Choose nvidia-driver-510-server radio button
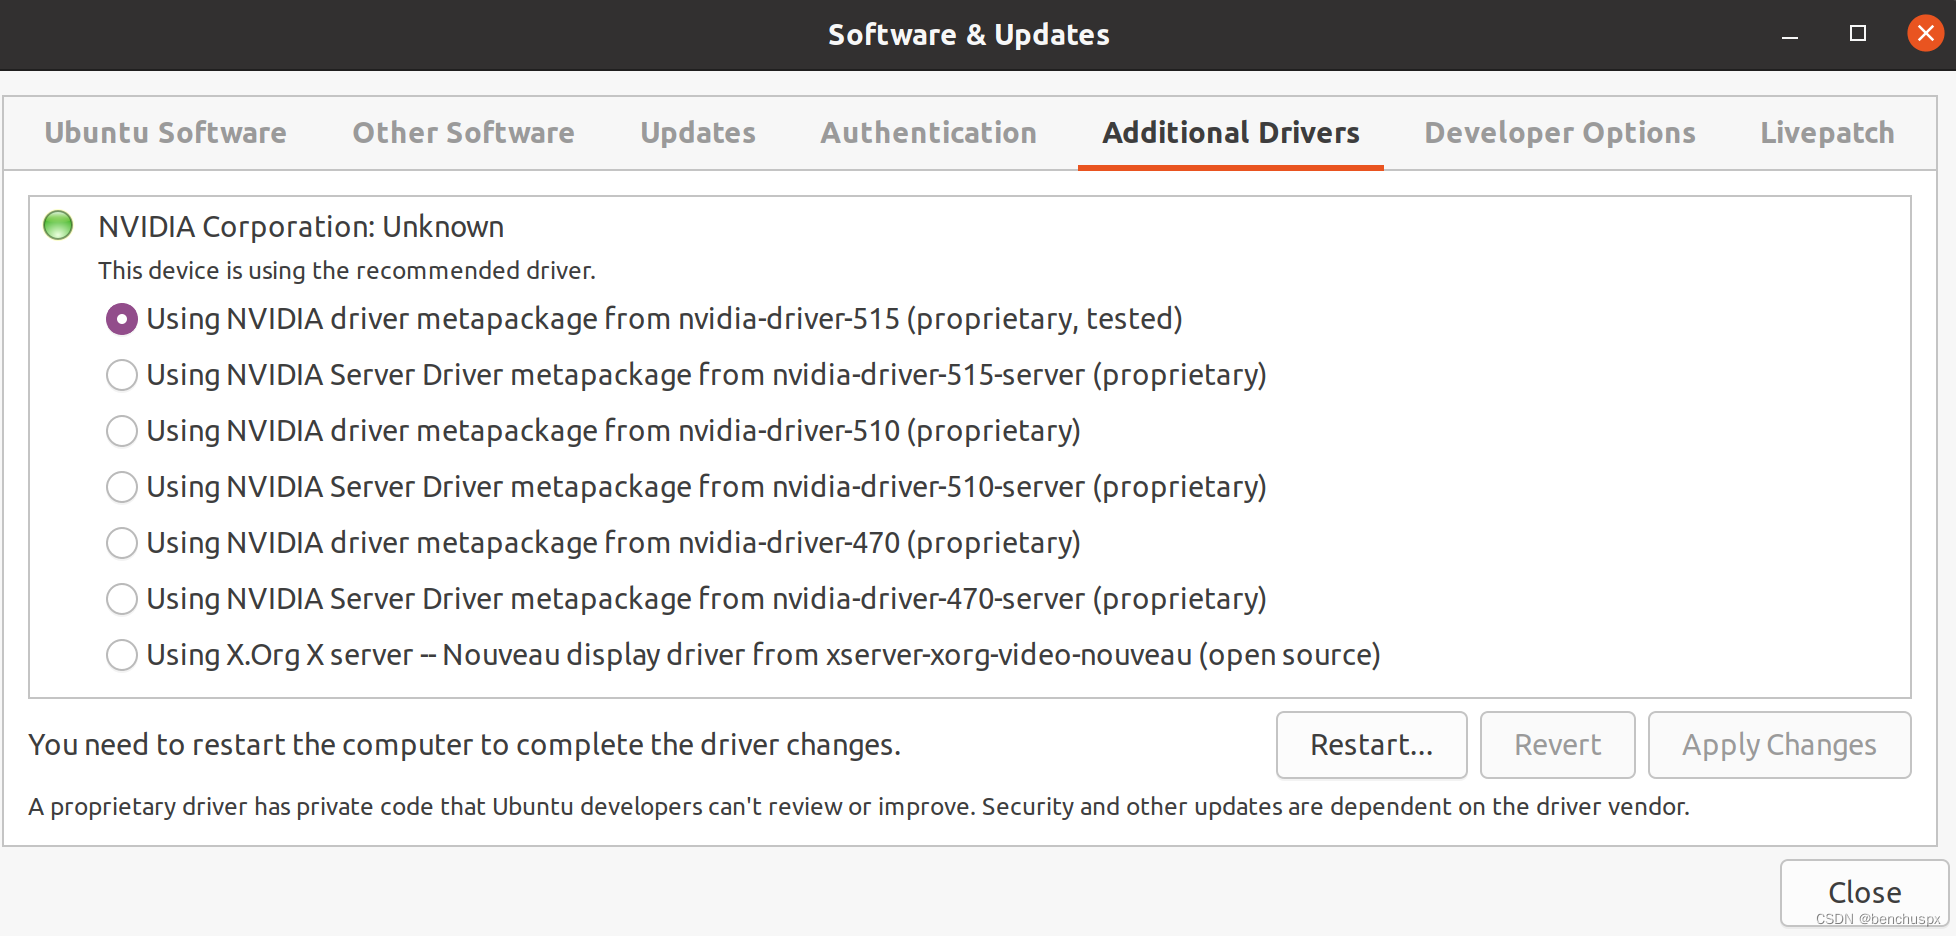1956x936 pixels. pos(122,487)
